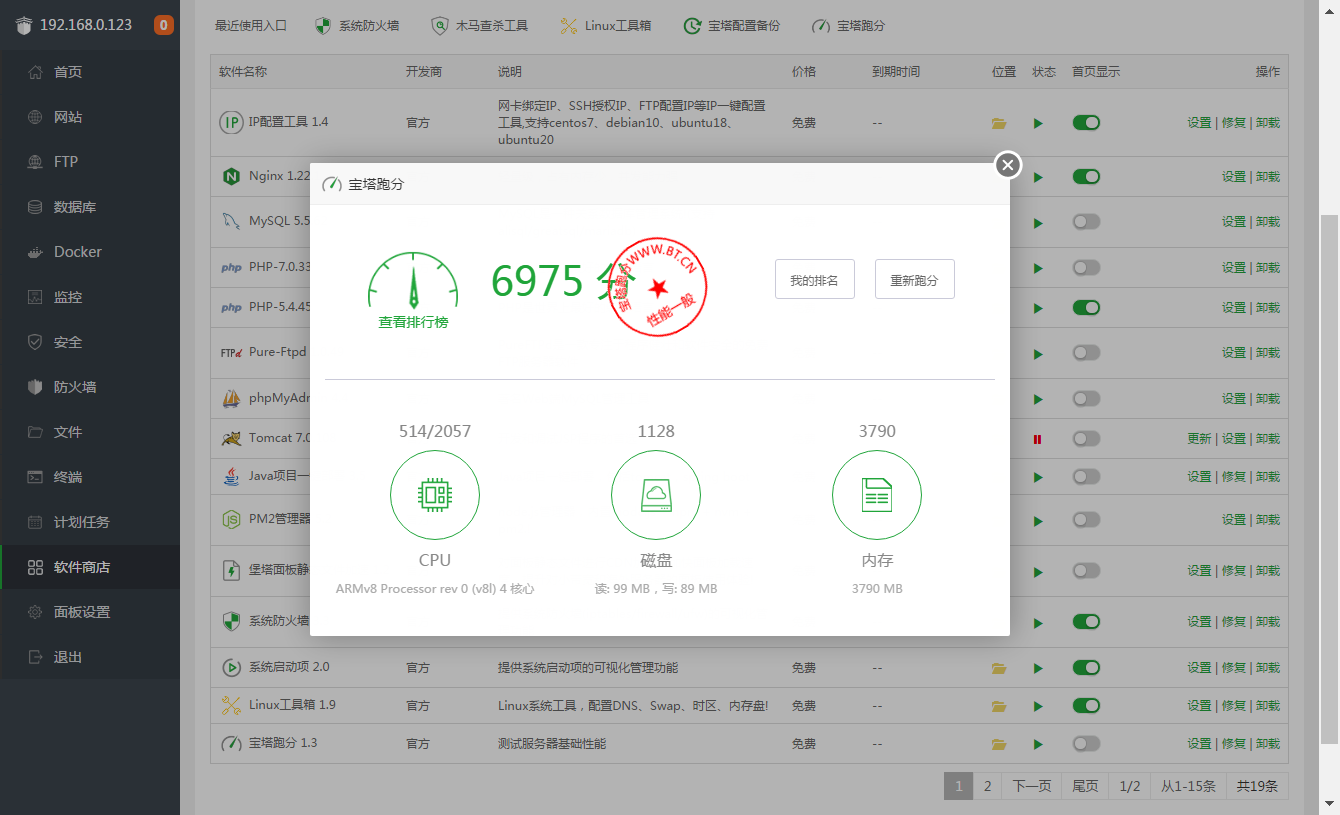Go to page 2 of software list
Screen dimensions: 1340x815
point(987,786)
